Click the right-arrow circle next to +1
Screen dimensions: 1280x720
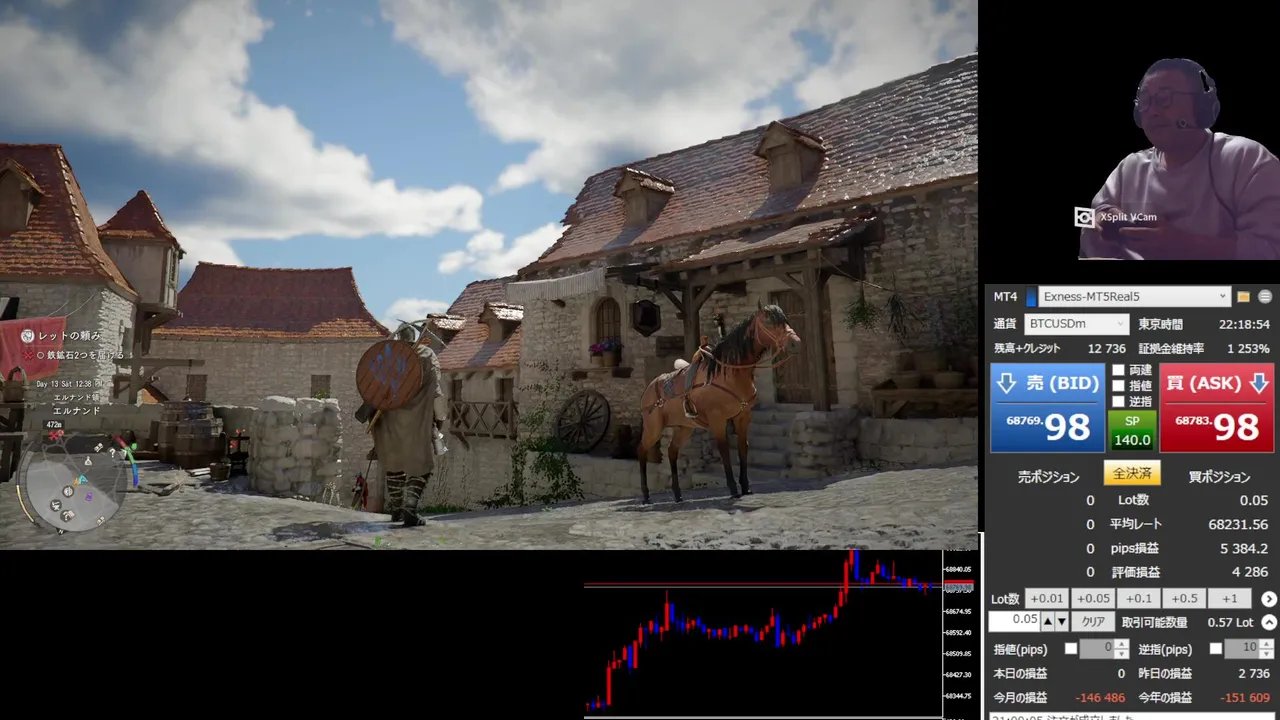point(1269,599)
